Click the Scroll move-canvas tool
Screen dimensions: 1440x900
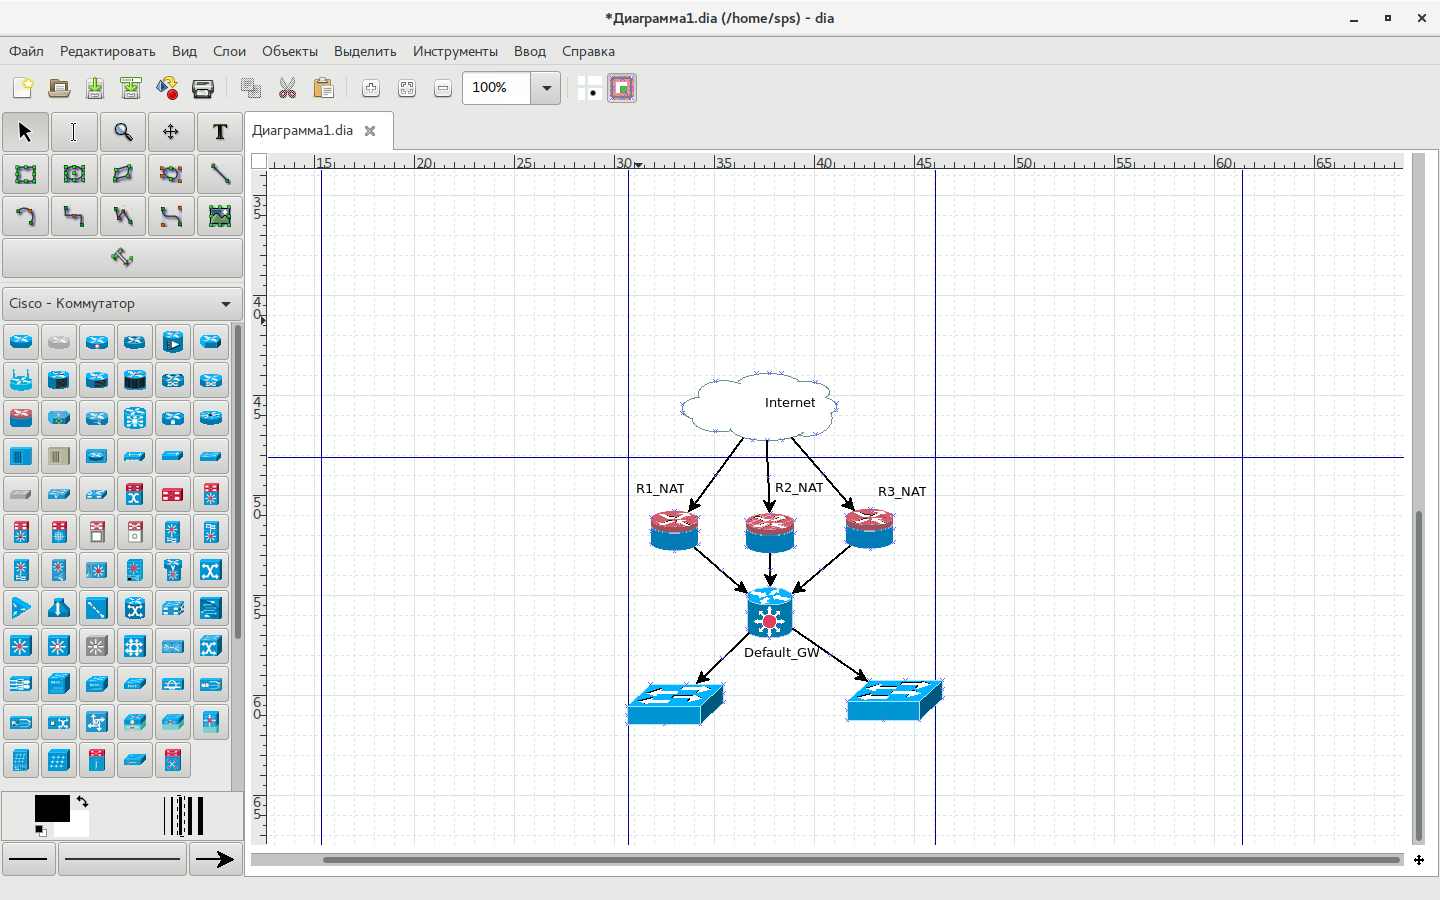[171, 132]
